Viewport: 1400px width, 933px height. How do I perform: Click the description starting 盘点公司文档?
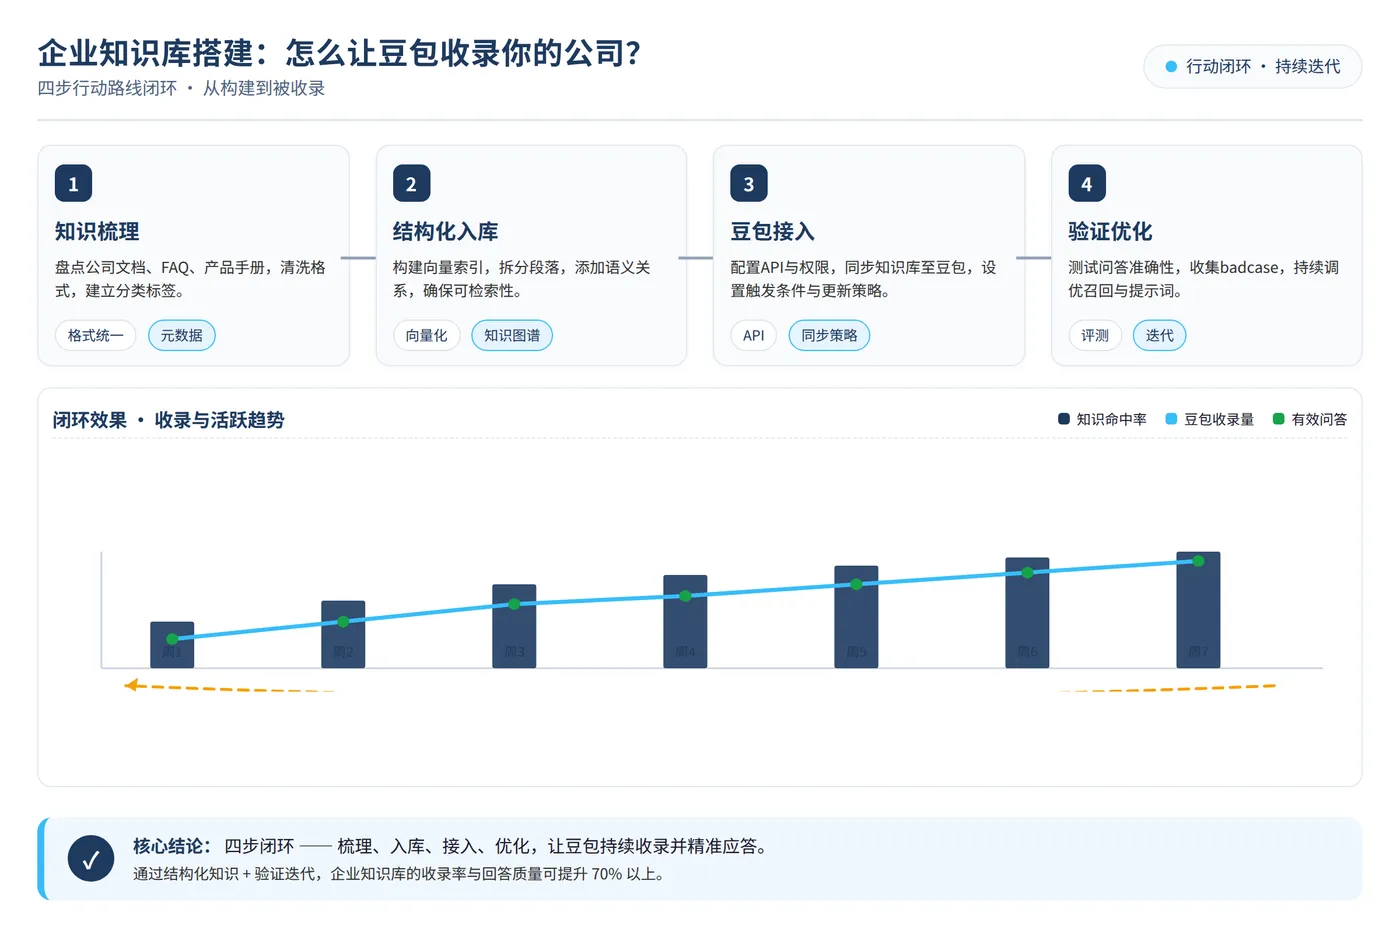[190, 279]
